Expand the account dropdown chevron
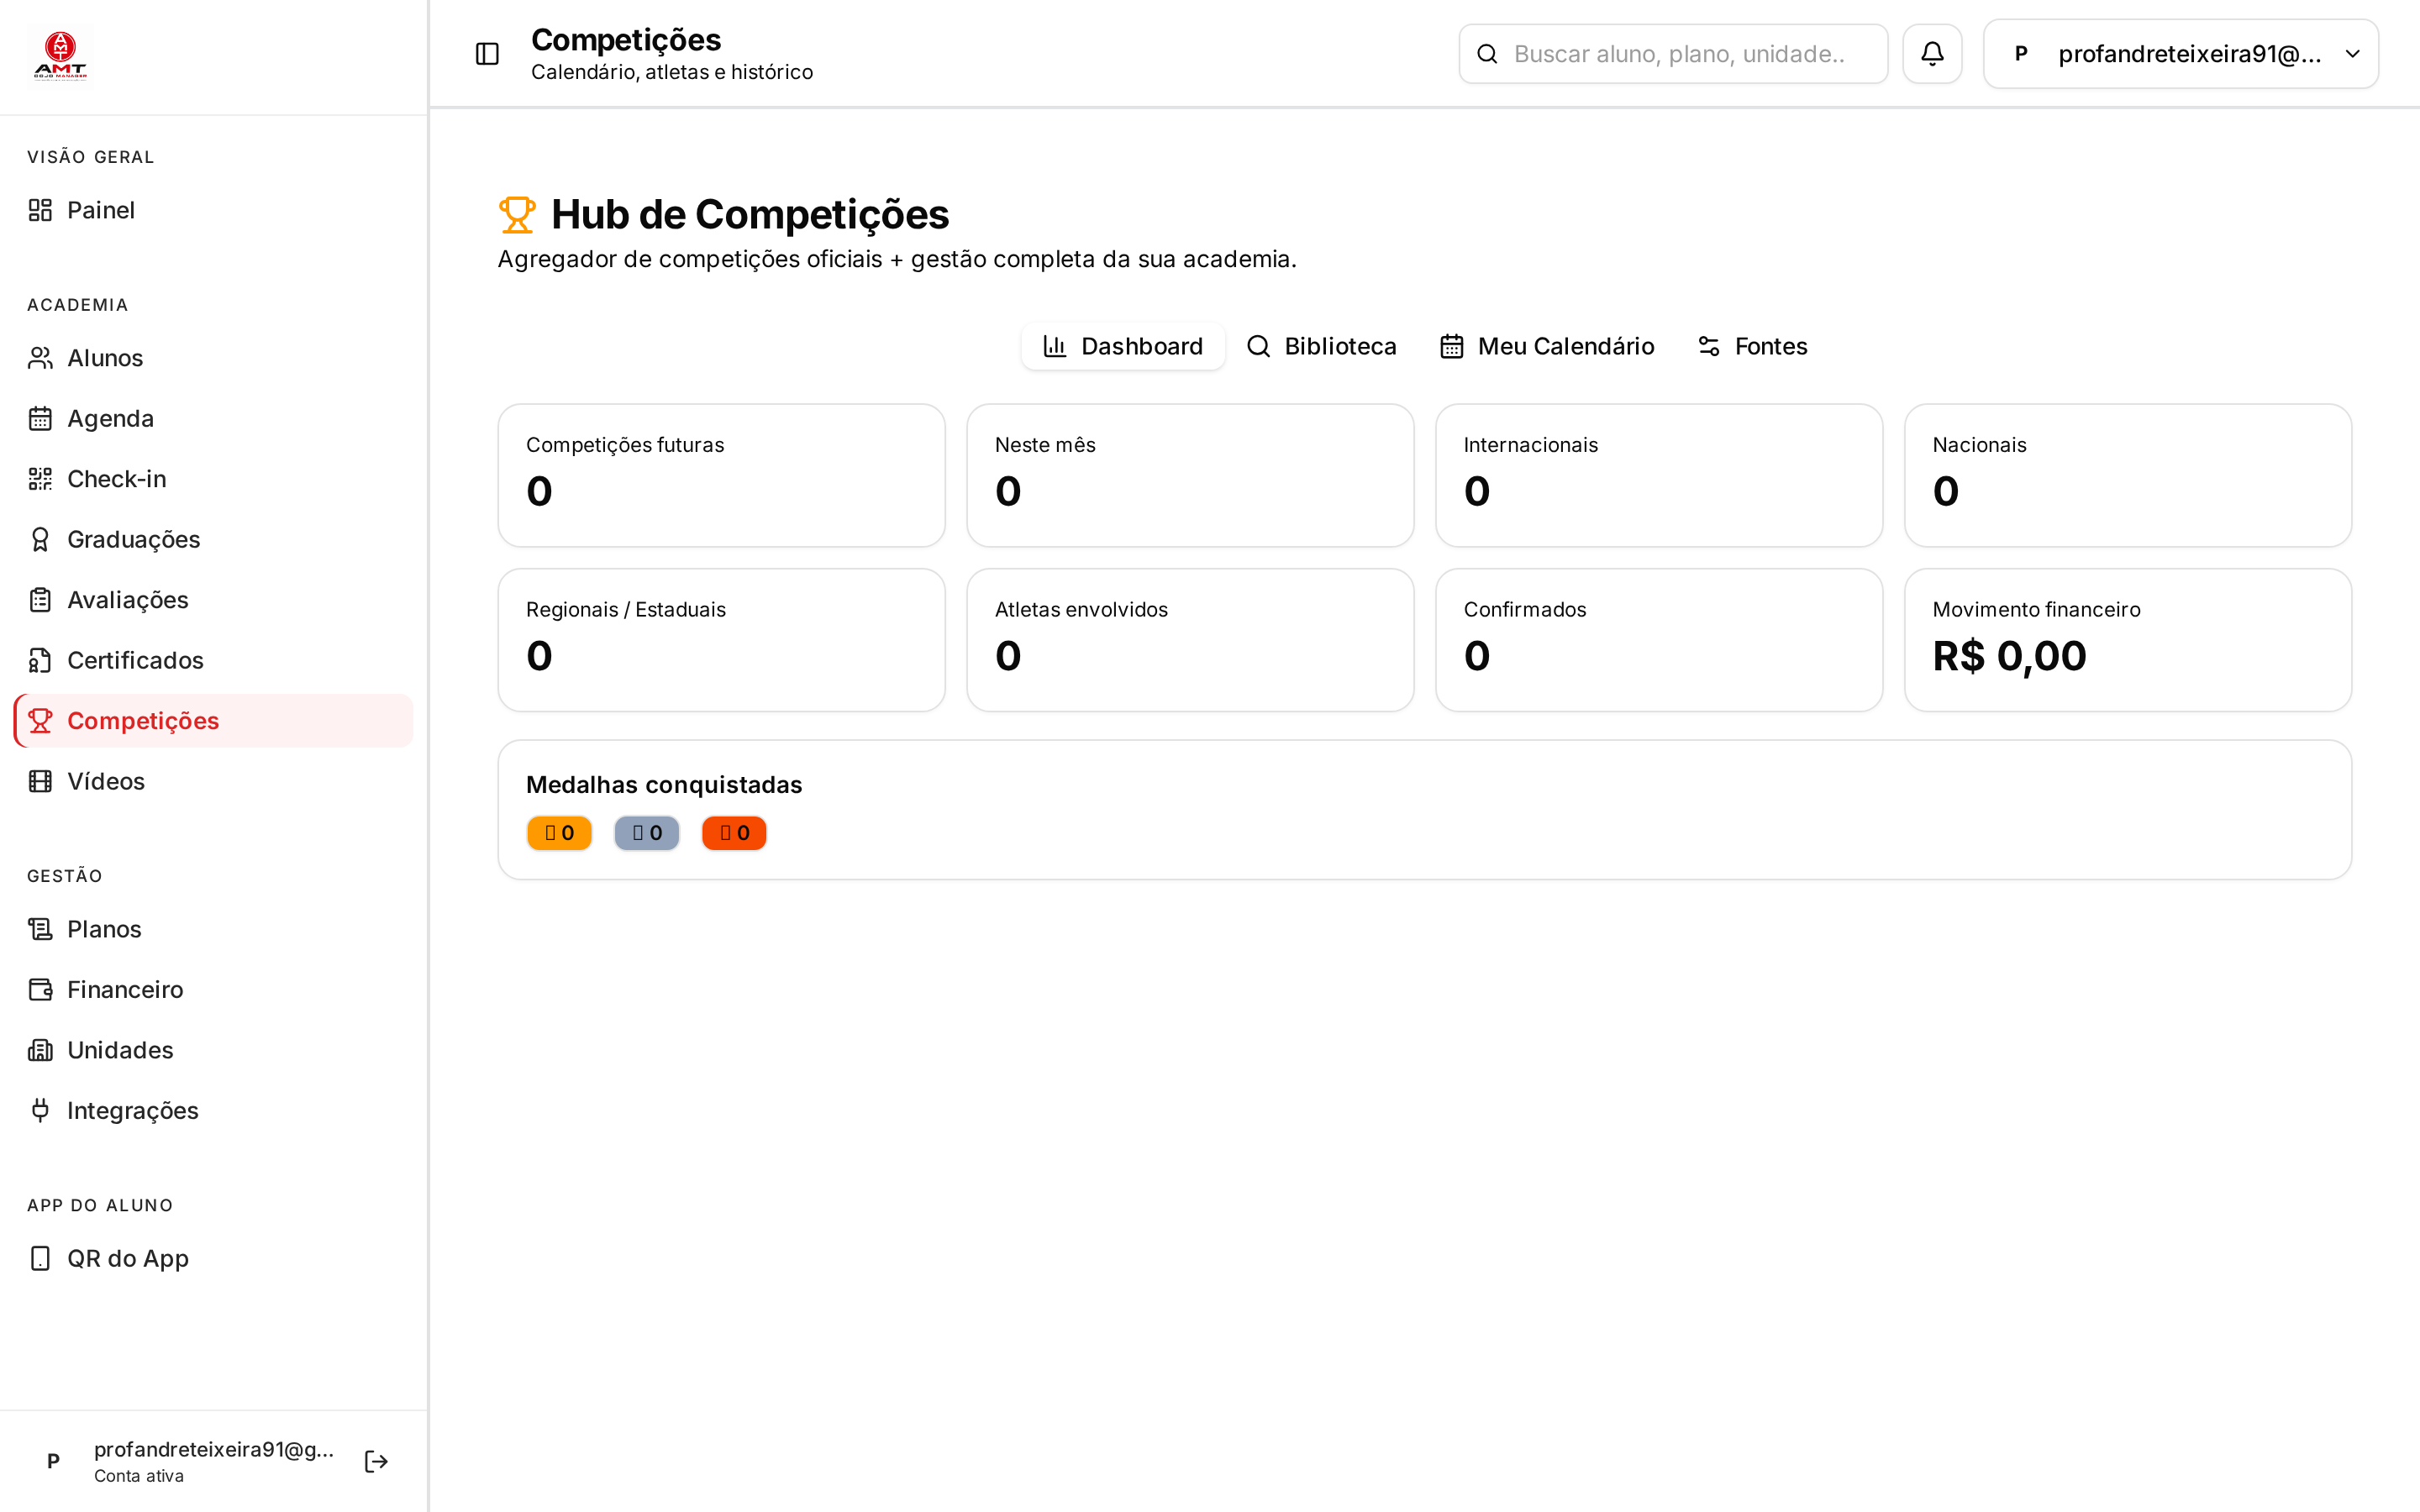This screenshot has height=1512, width=2420. (x=2352, y=54)
